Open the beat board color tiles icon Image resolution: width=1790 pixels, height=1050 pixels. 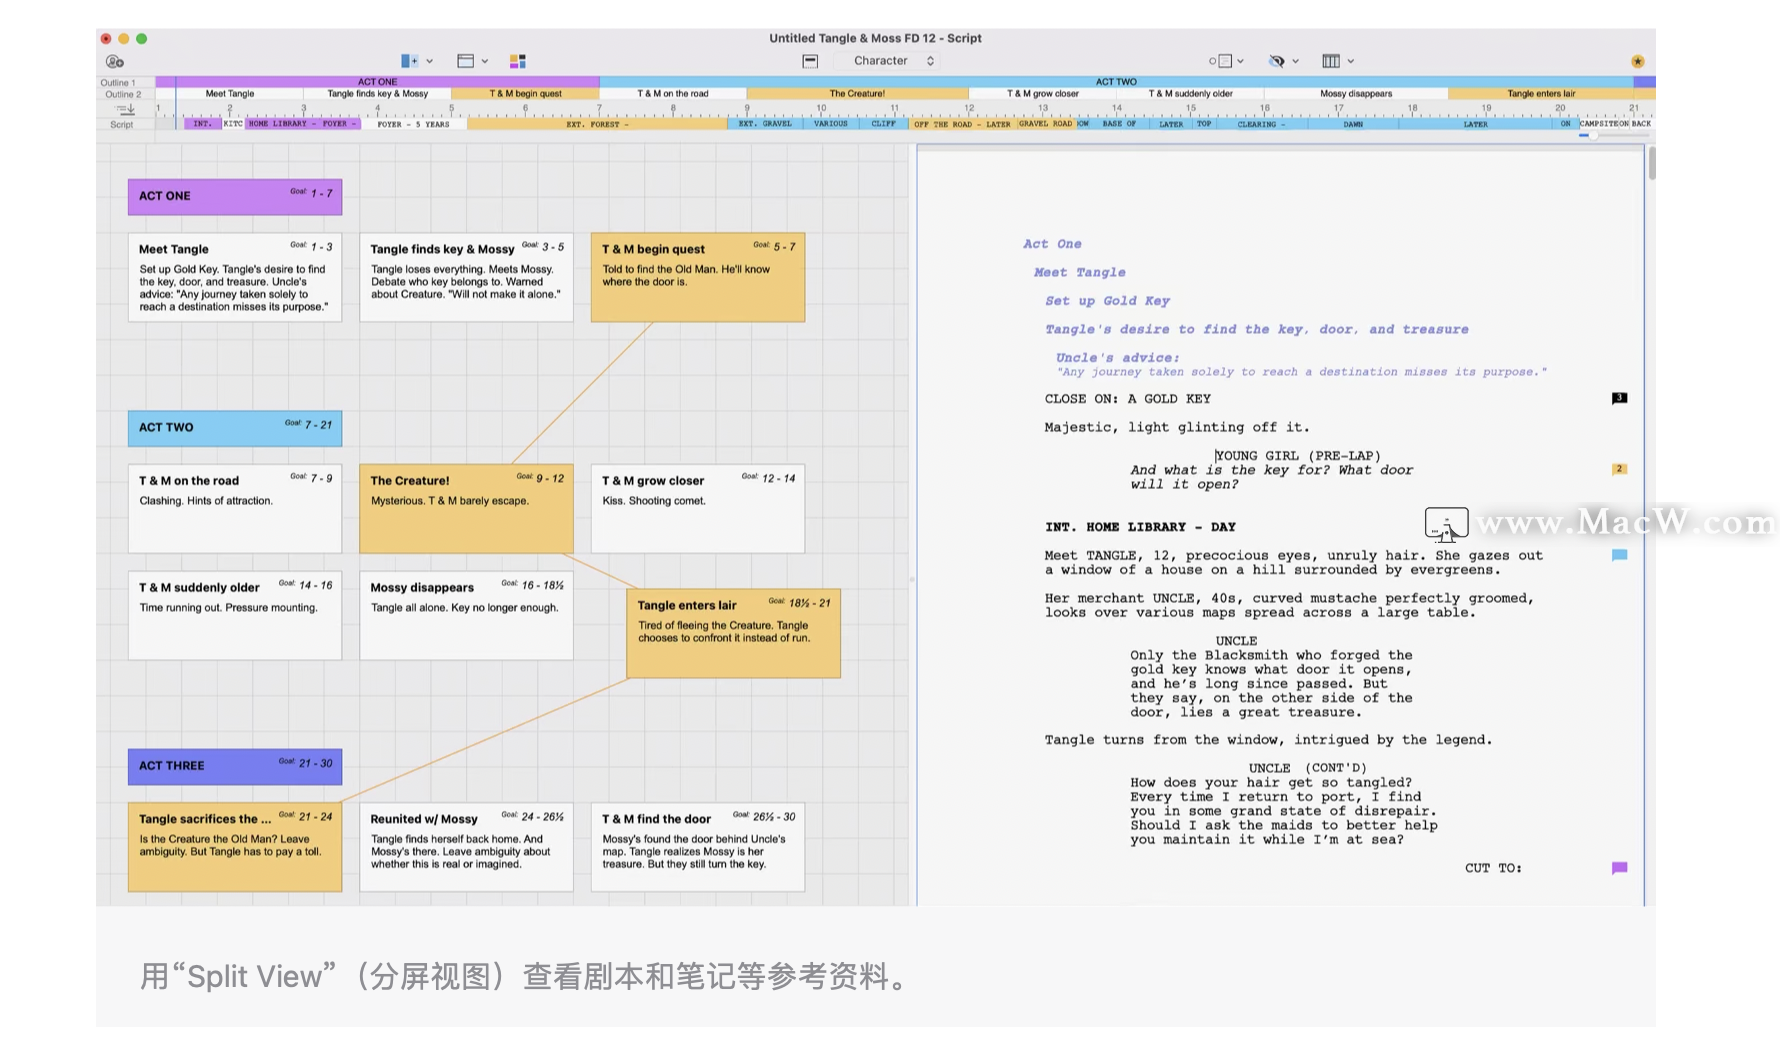[518, 61]
